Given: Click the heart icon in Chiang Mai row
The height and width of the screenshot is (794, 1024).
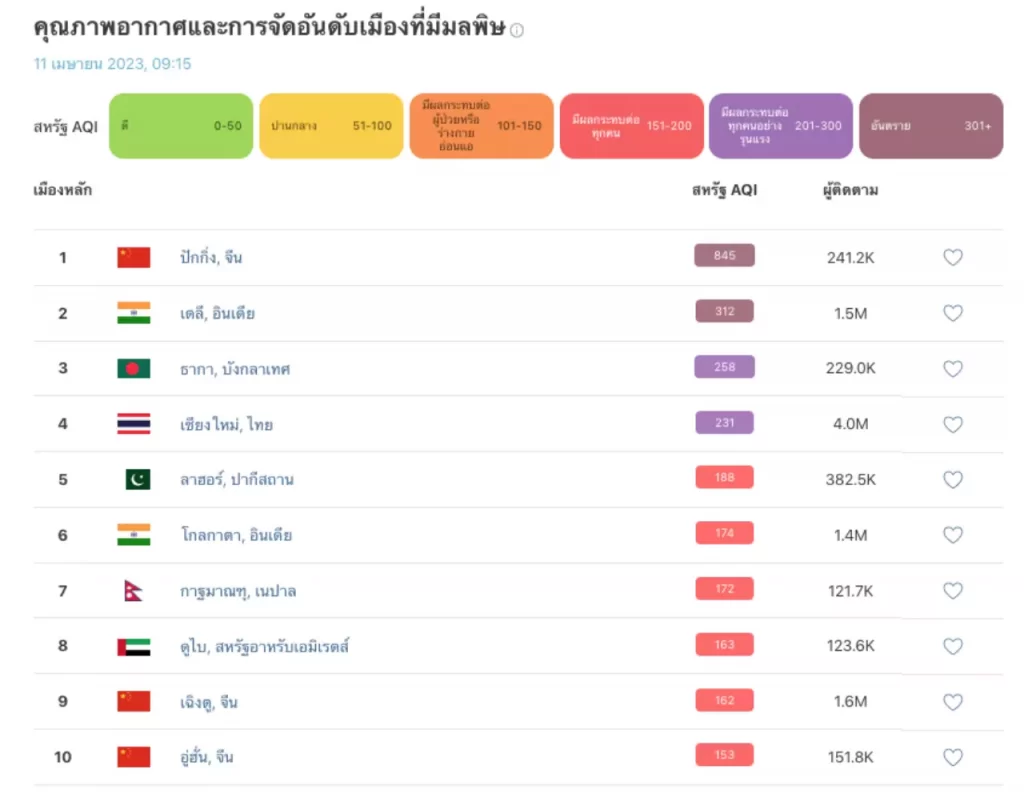Looking at the screenshot, I should pyautogui.click(x=953, y=424).
